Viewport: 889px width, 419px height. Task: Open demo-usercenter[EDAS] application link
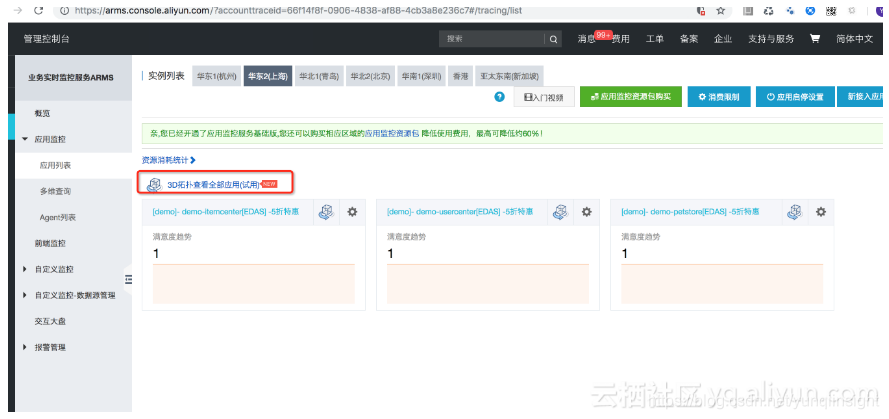tap(460, 212)
